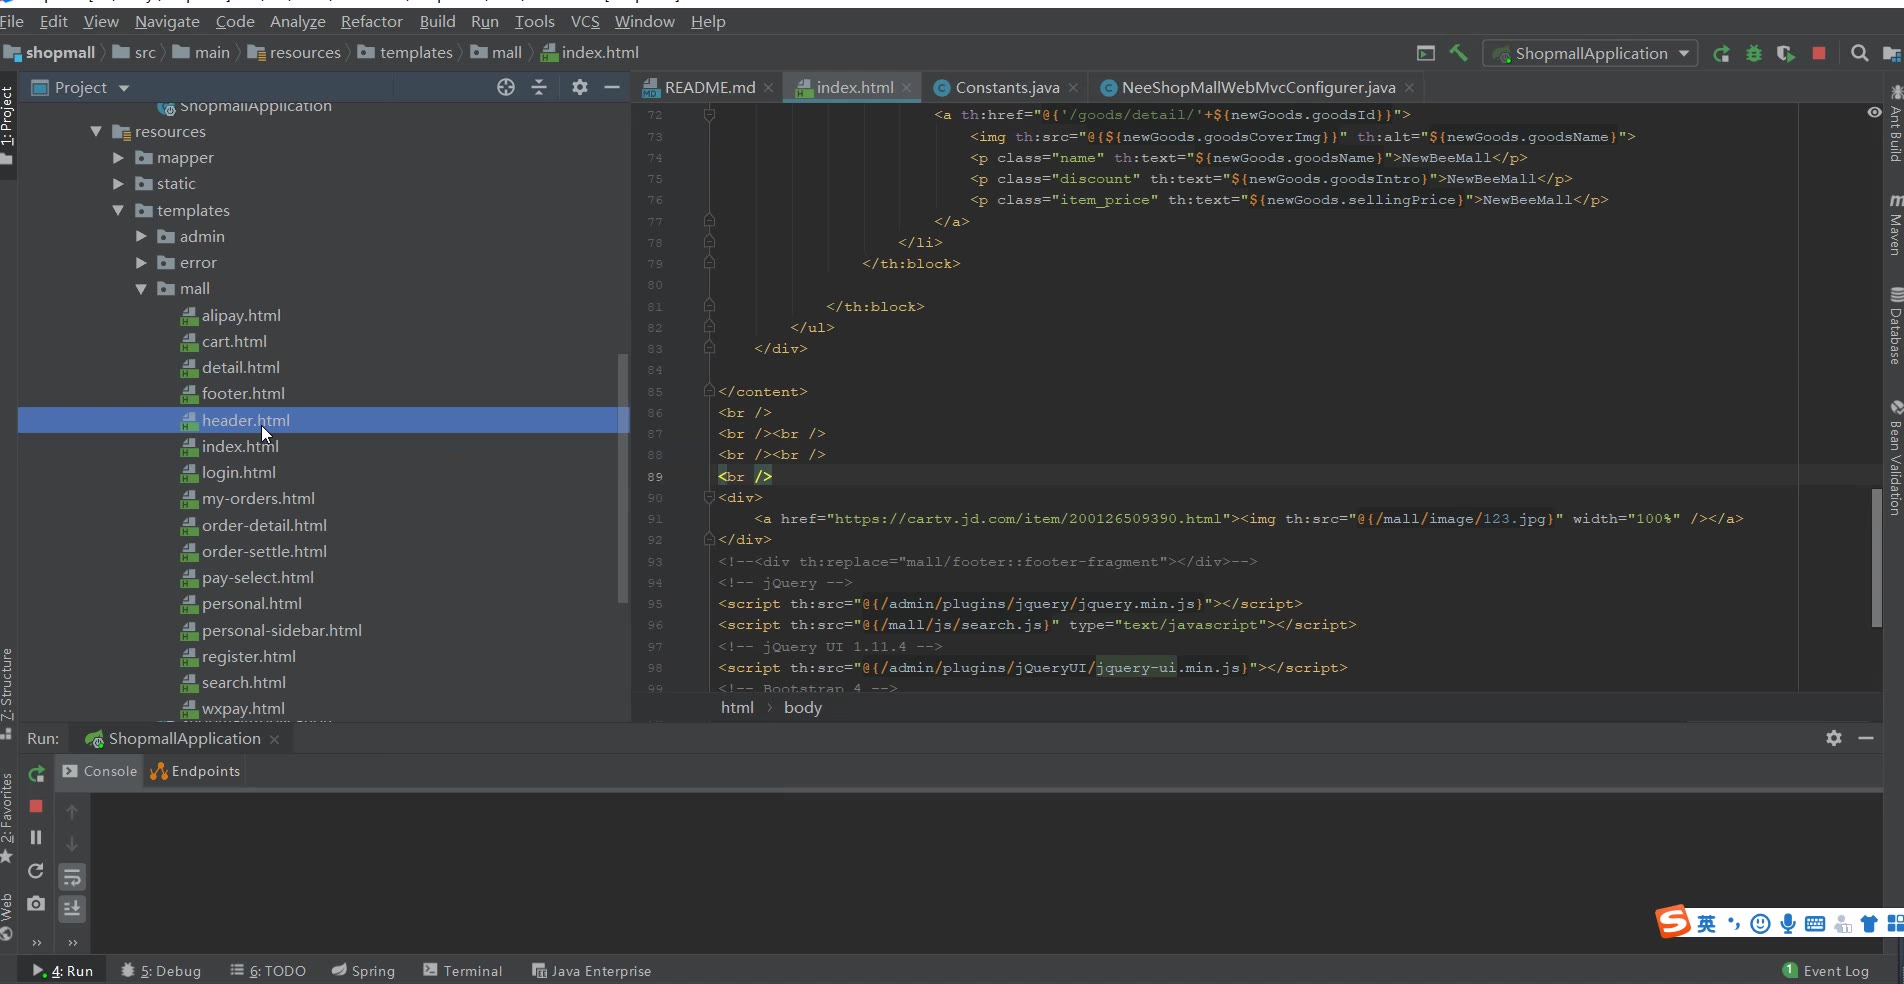
Task: Toggle scroll to end in console
Action: [x=72, y=908]
